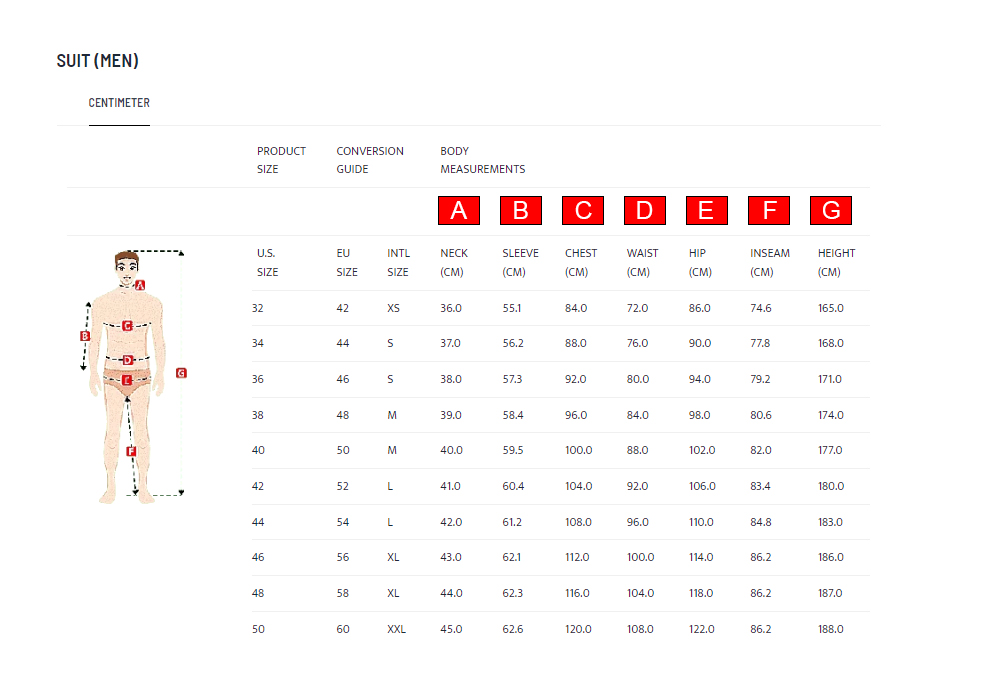Click the G height marker right of figure
The image size is (1000, 700).
click(x=181, y=373)
